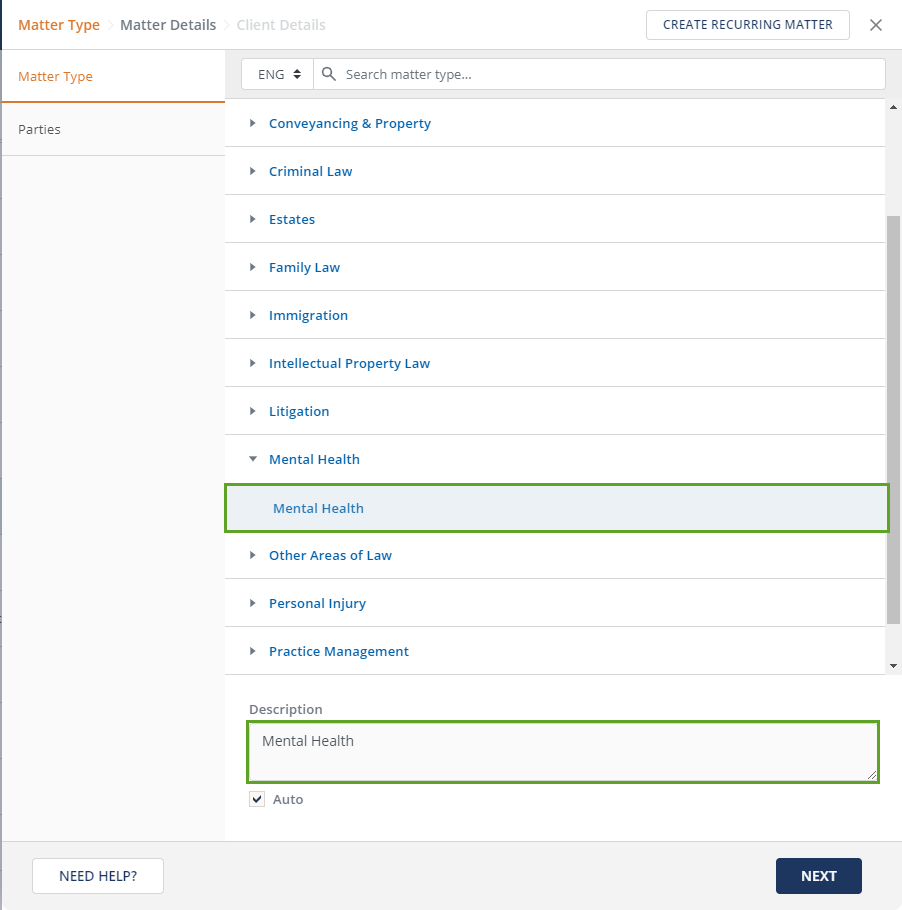Screen dimensions: 902x910
Task: Go to Matter Details breadcrumb step
Action: click(168, 25)
